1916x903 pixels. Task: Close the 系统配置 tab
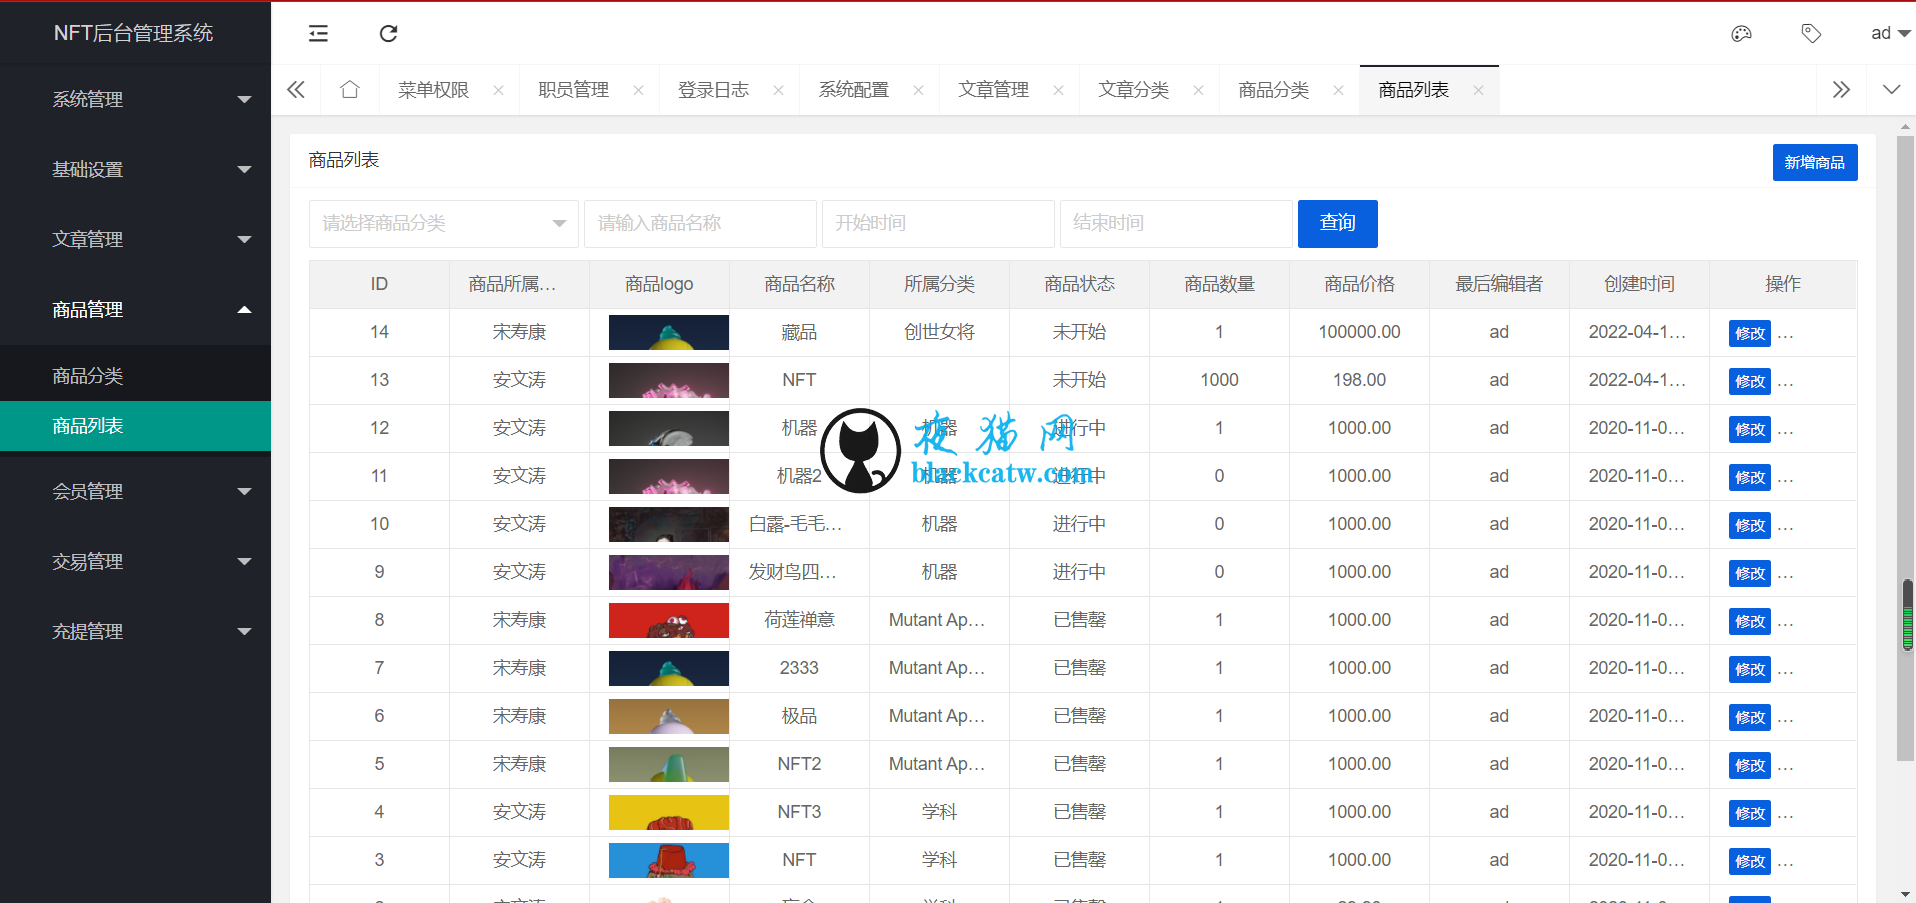918,90
